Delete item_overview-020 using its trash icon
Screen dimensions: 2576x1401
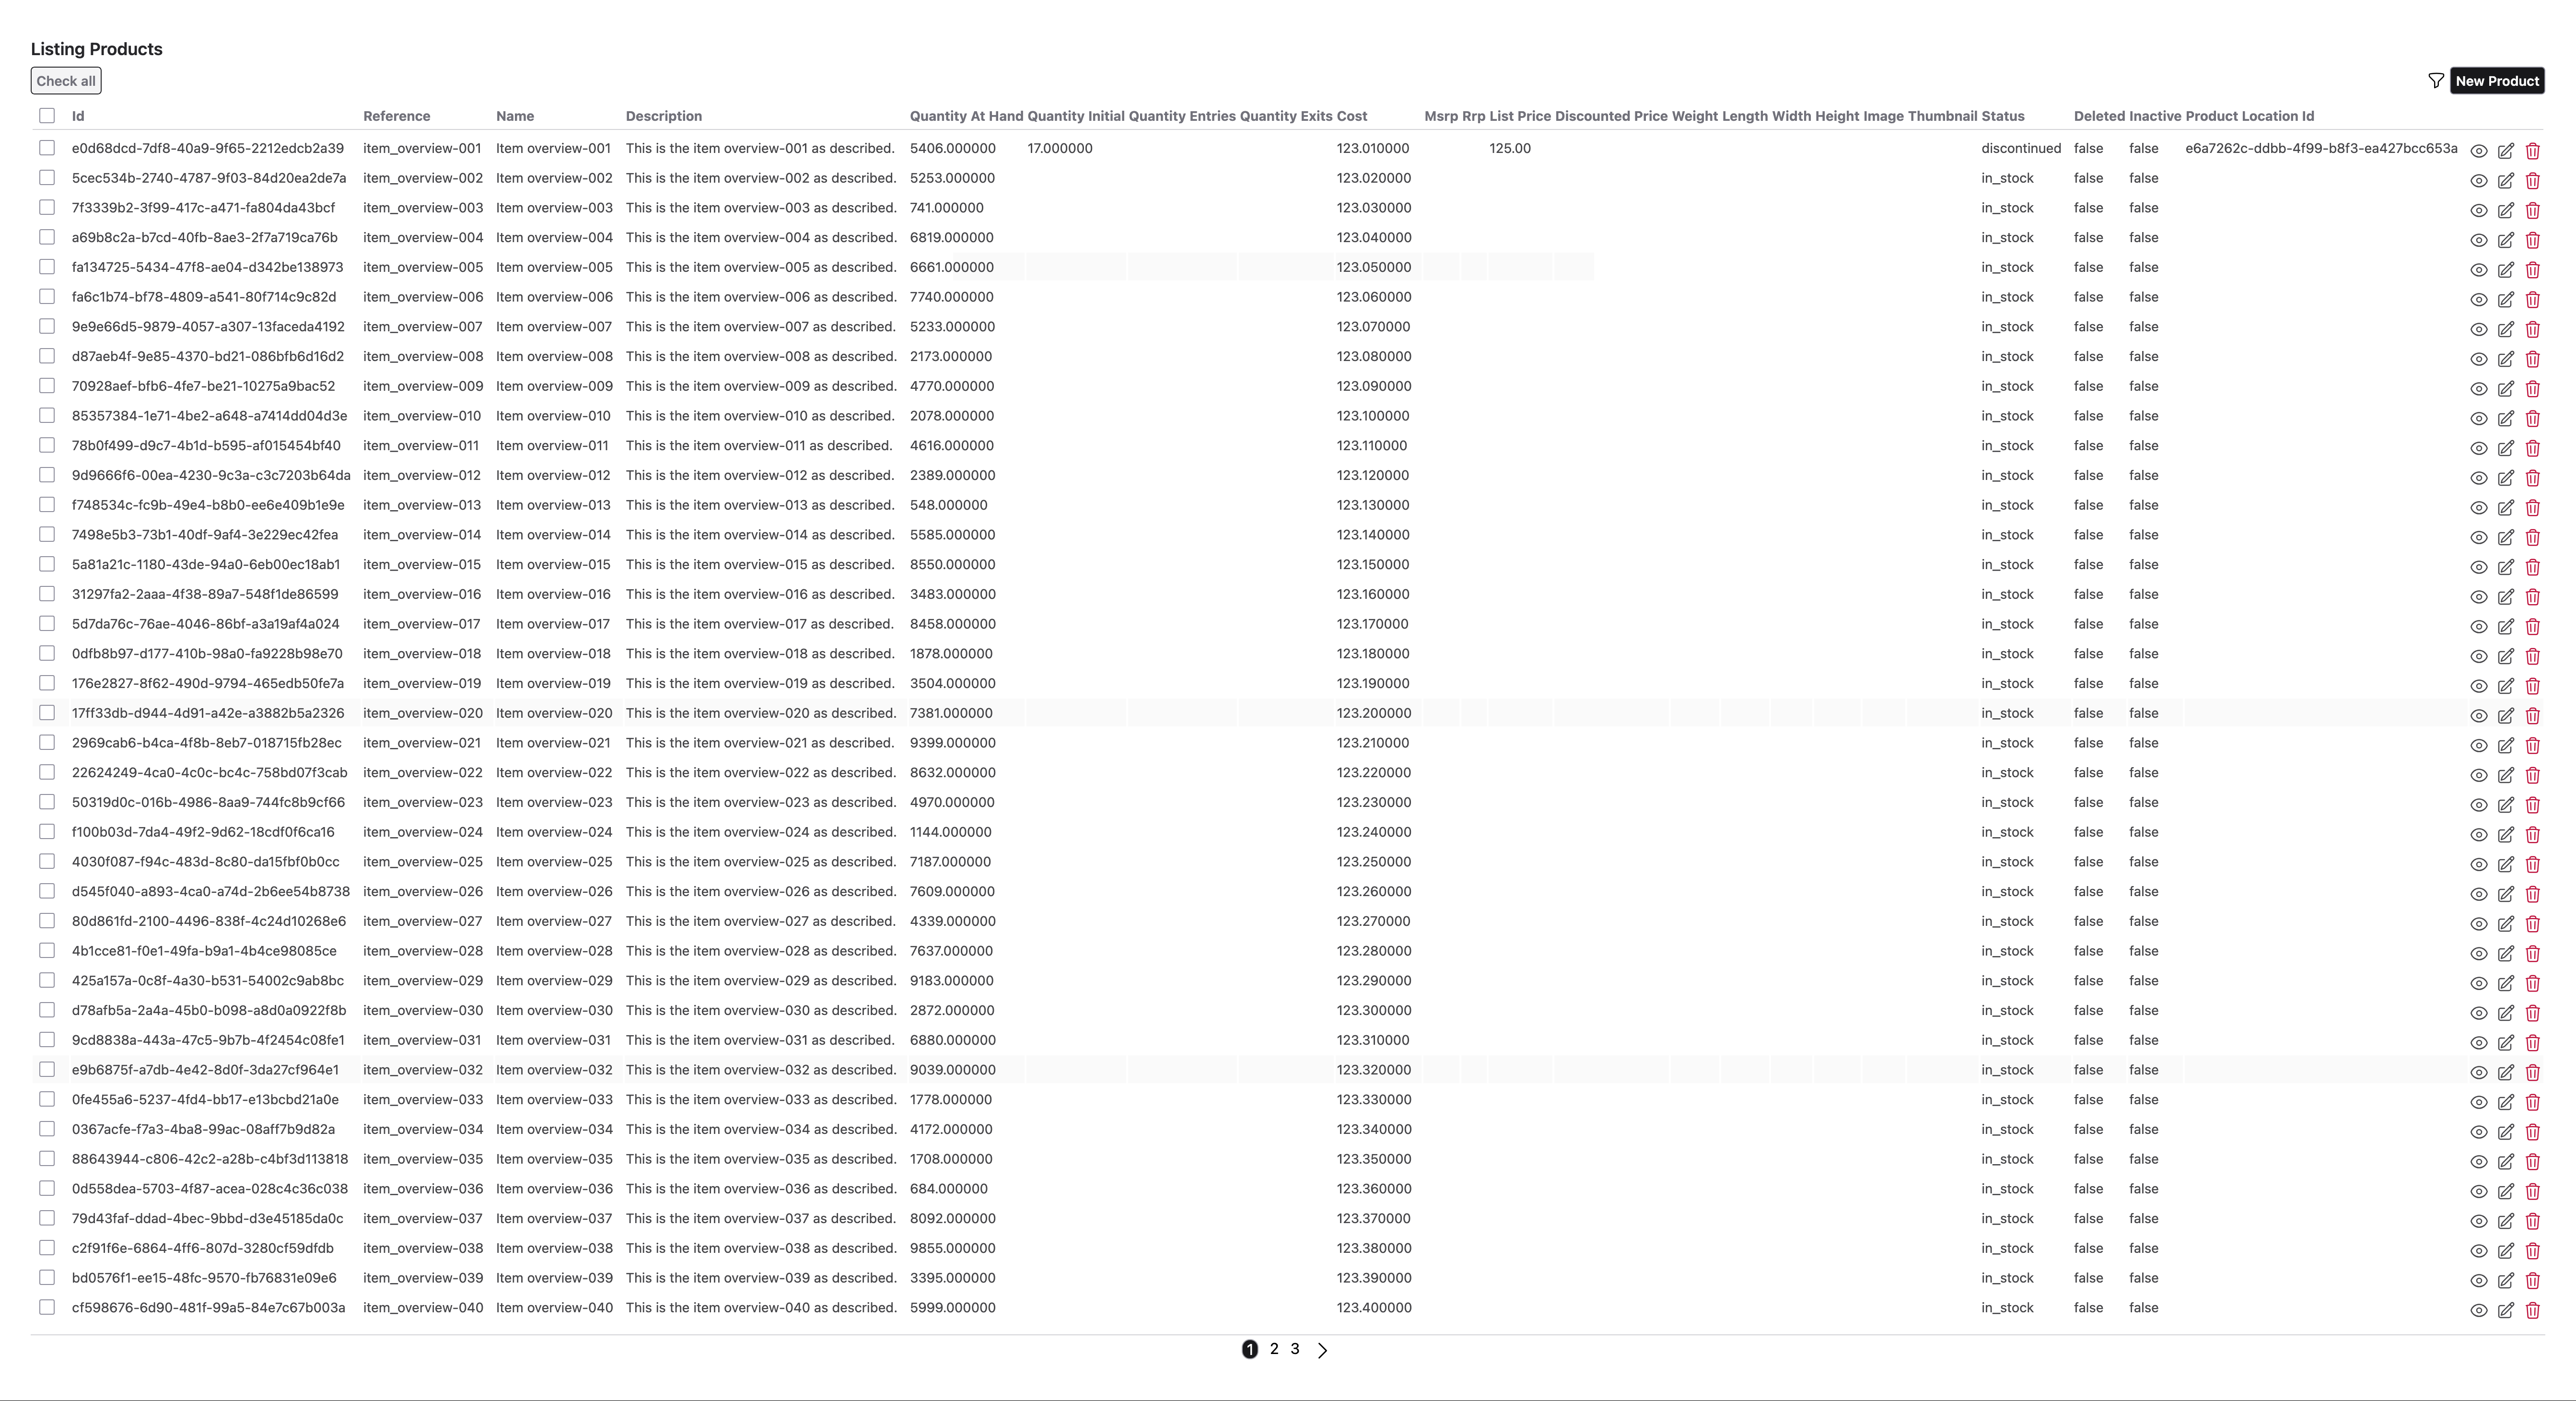coord(2532,716)
